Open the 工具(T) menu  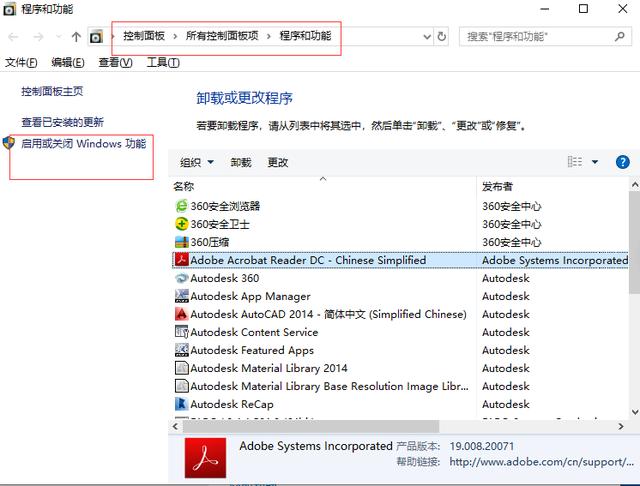point(163,62)
